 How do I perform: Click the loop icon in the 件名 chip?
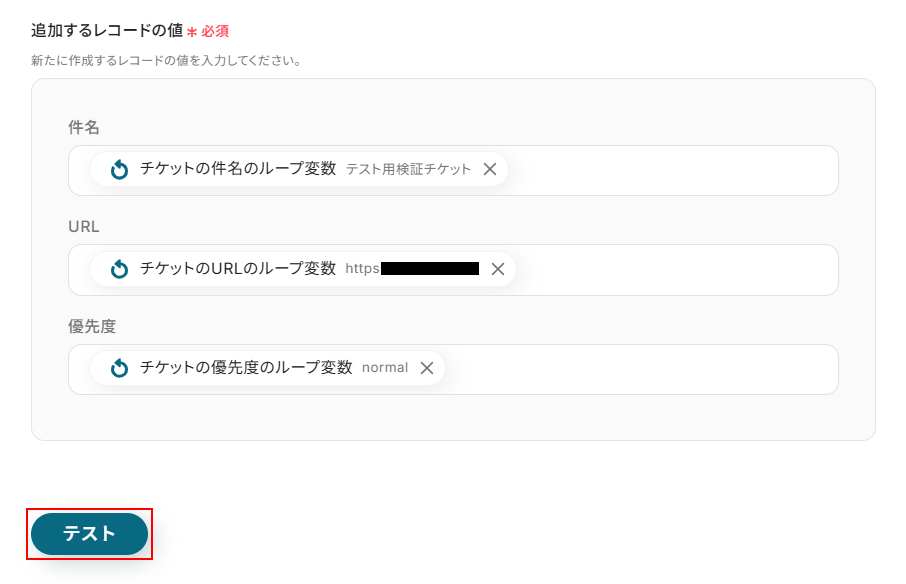click(x=119, y=170)
